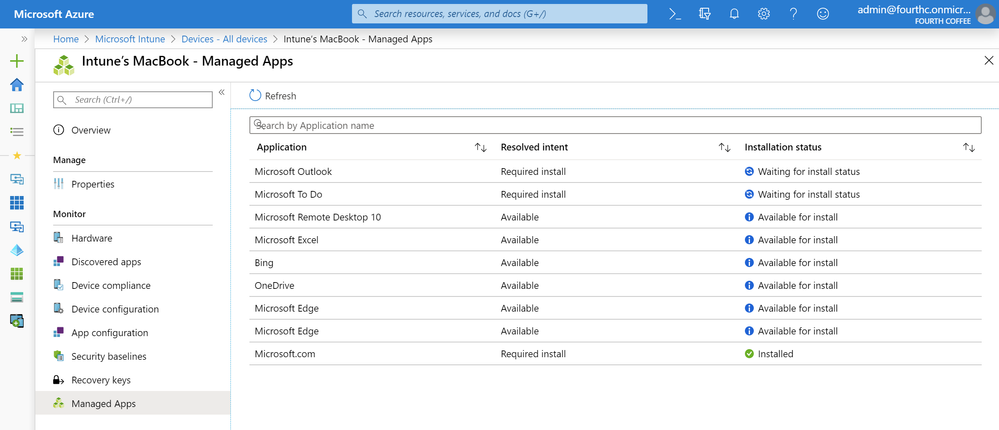The image size is (999, 430).
Task: Click the Installed status text for Microsoft.com
Action: (775, 354)
